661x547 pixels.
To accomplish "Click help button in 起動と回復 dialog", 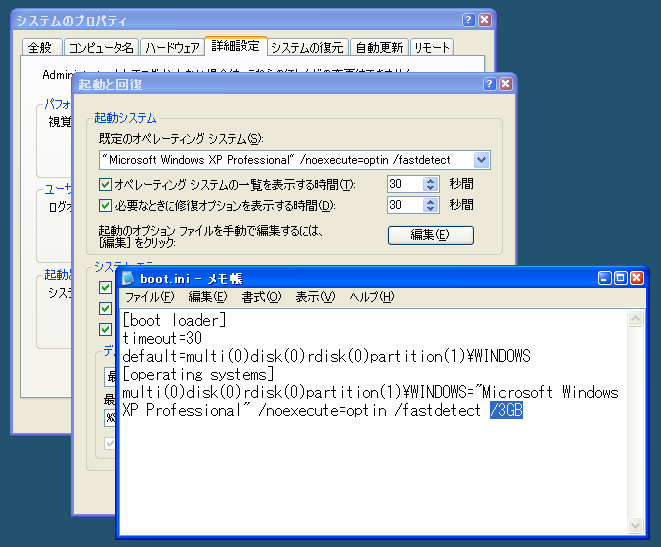I will pyautogui.click(x=489, y=84).
